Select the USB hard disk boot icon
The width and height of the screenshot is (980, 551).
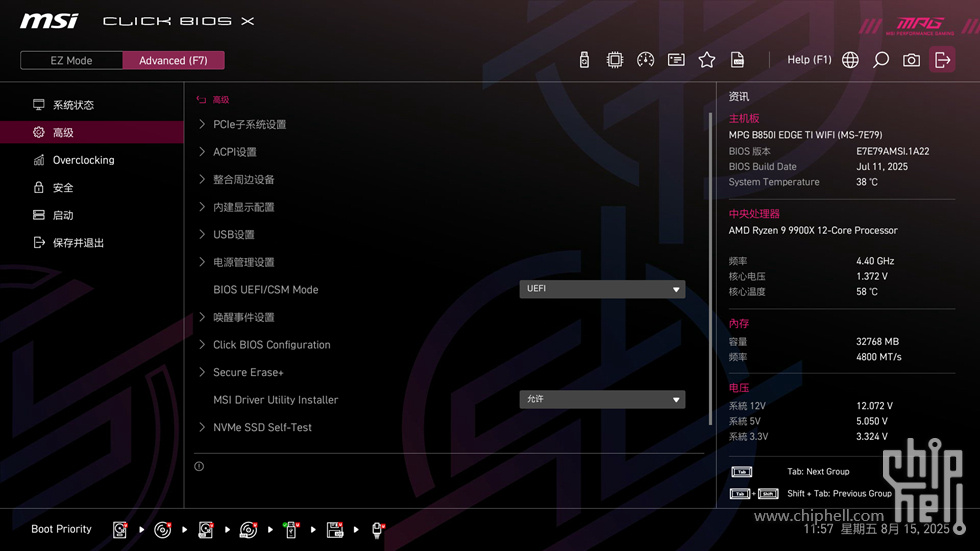206,530
